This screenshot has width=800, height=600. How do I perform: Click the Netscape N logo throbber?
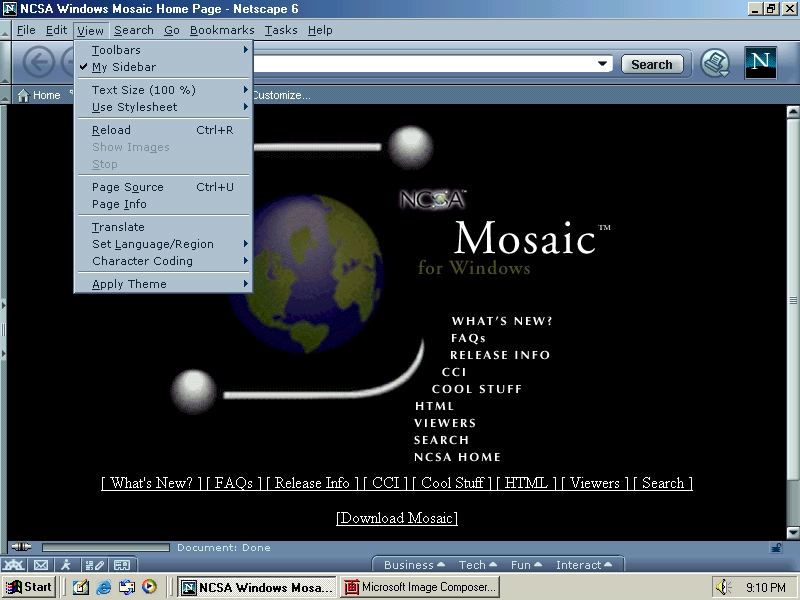[761, 63]
